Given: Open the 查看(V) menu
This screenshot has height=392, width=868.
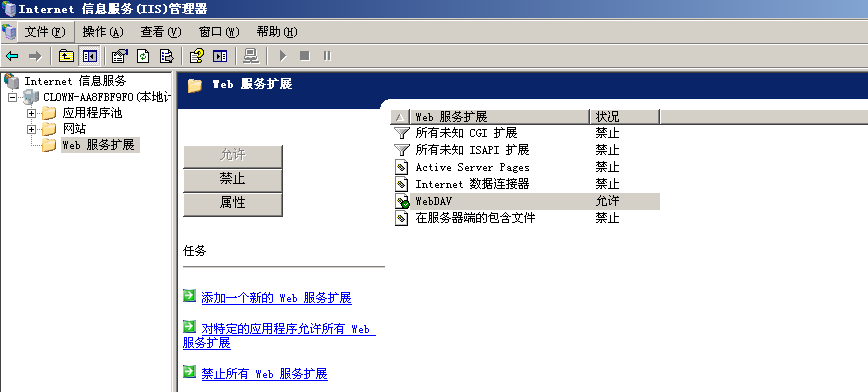Looking at the screenshot, I should (161, 32).
